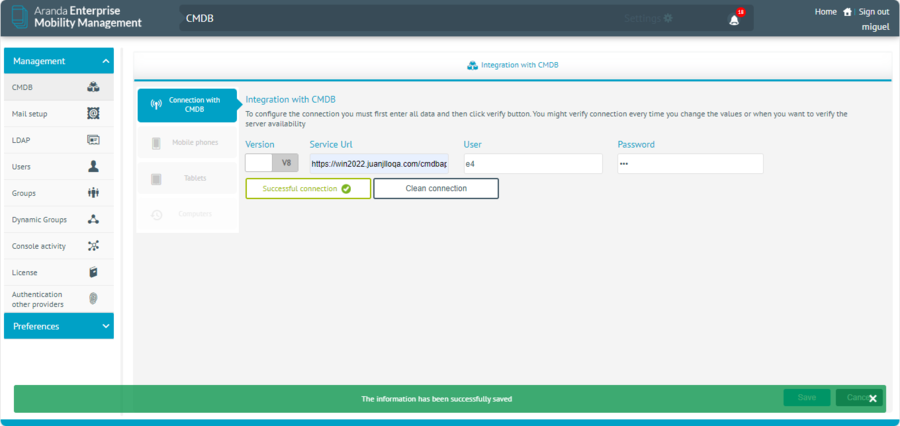Click the green check mark icon
The width and height of the screenshot is (900, 426).
(346, 188)
